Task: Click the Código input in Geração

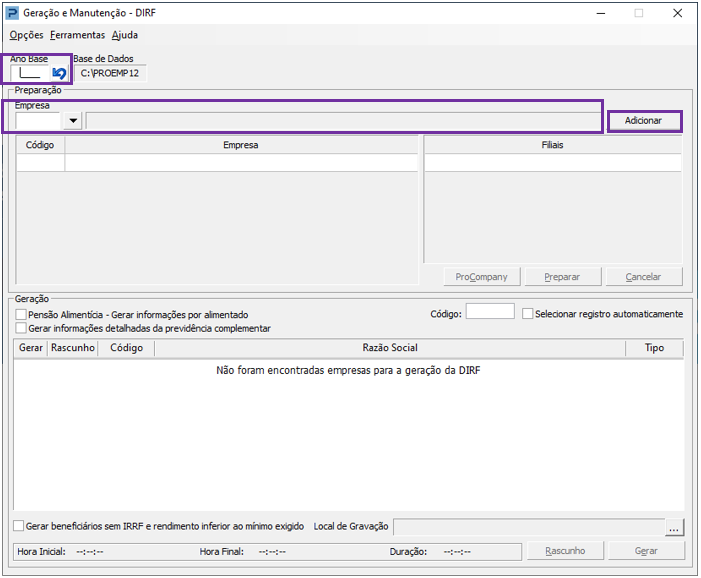Action: pos(490,311)
